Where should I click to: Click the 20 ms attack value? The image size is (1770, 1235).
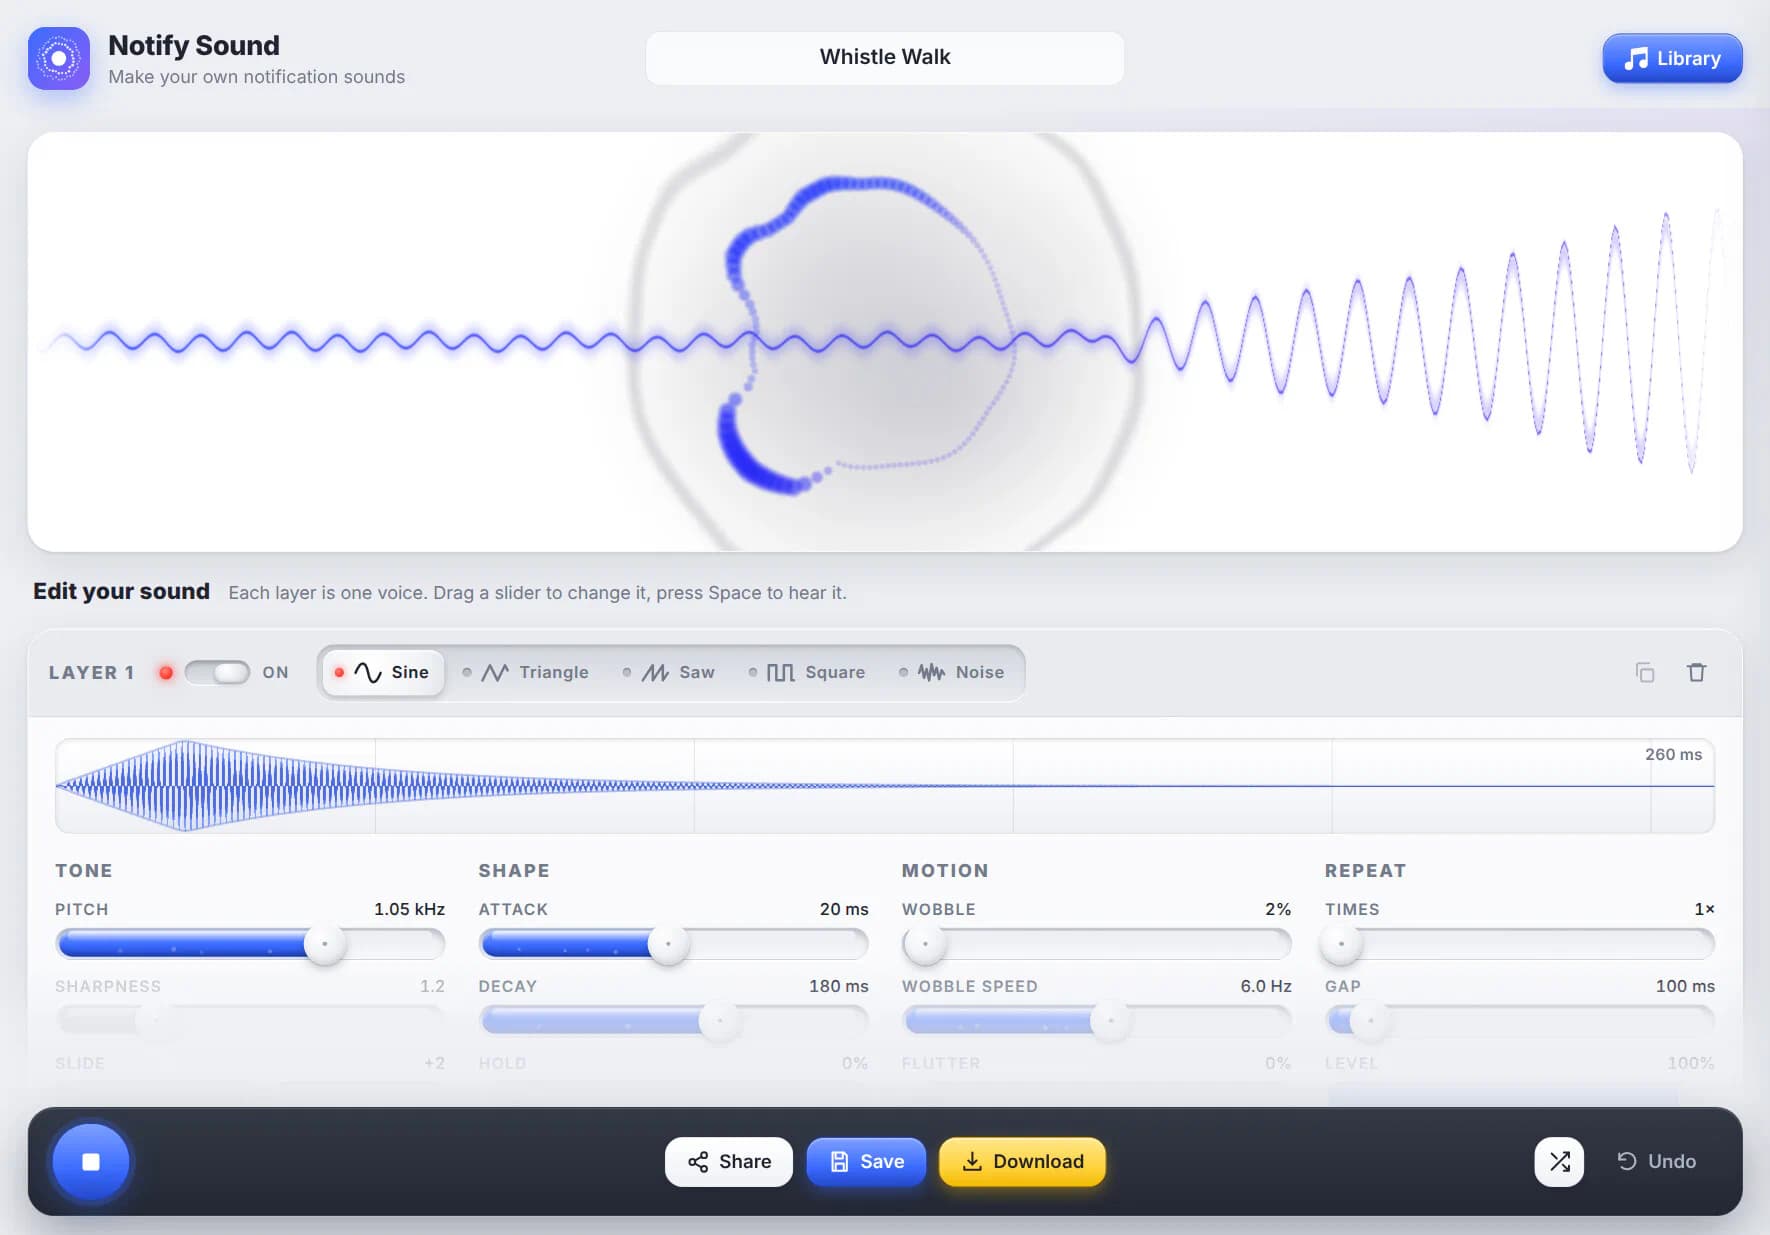tap(844, 909)
